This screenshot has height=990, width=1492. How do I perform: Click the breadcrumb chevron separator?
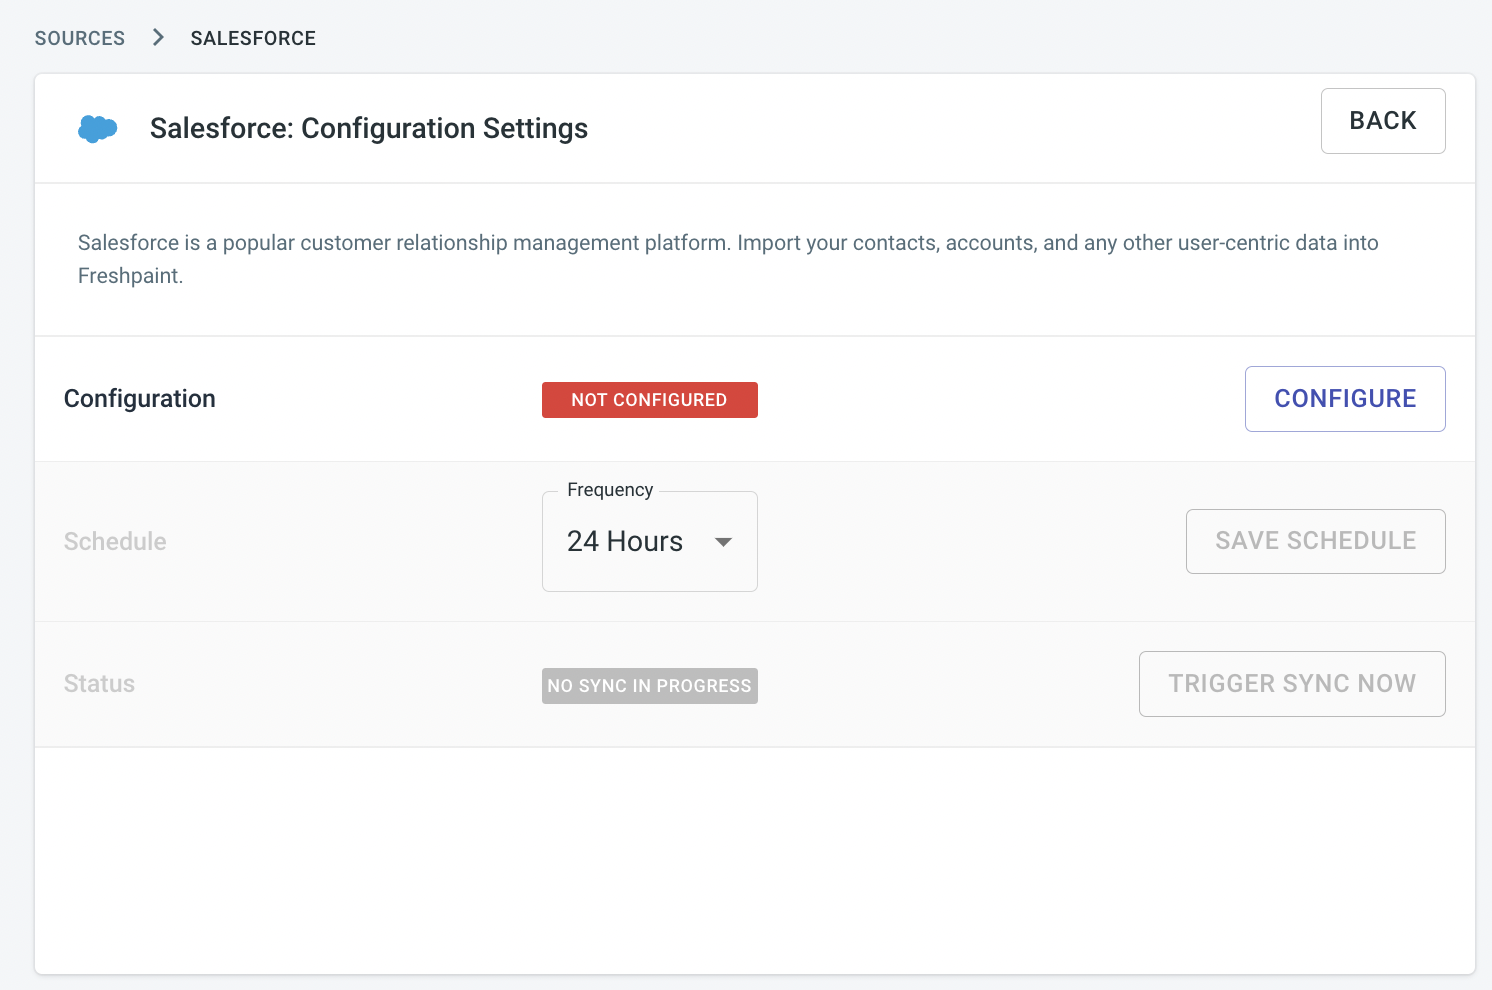click(x=158, y=37)
